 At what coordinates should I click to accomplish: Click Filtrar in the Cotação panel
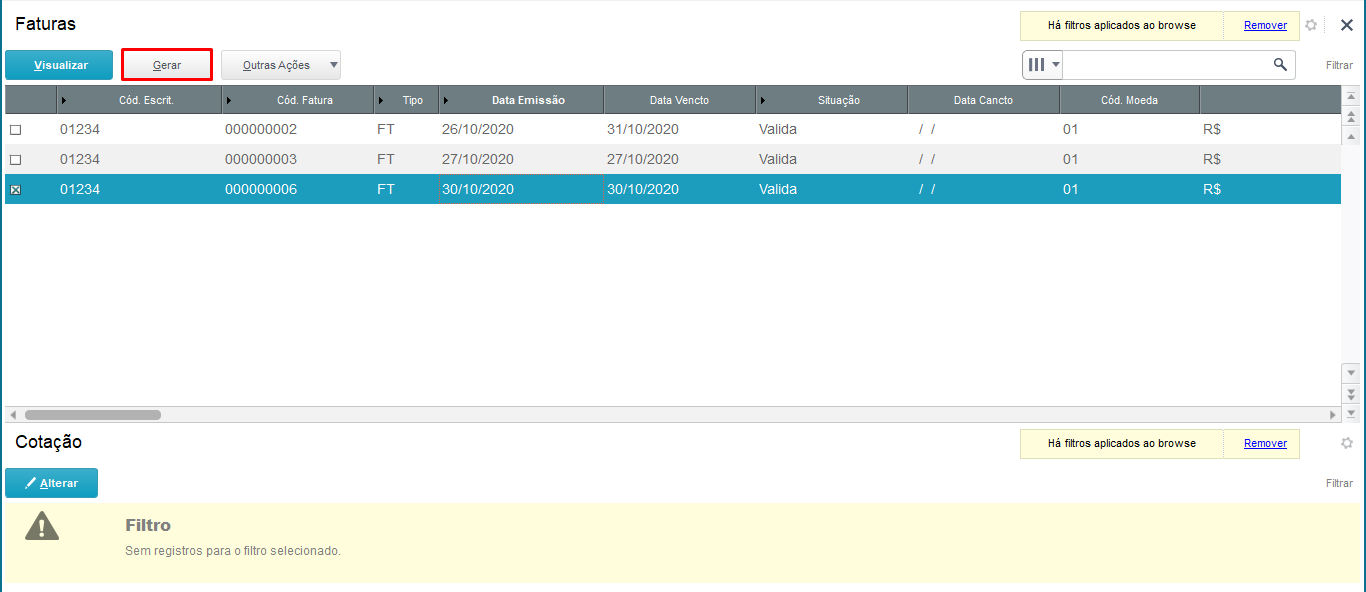[1339, 483]
